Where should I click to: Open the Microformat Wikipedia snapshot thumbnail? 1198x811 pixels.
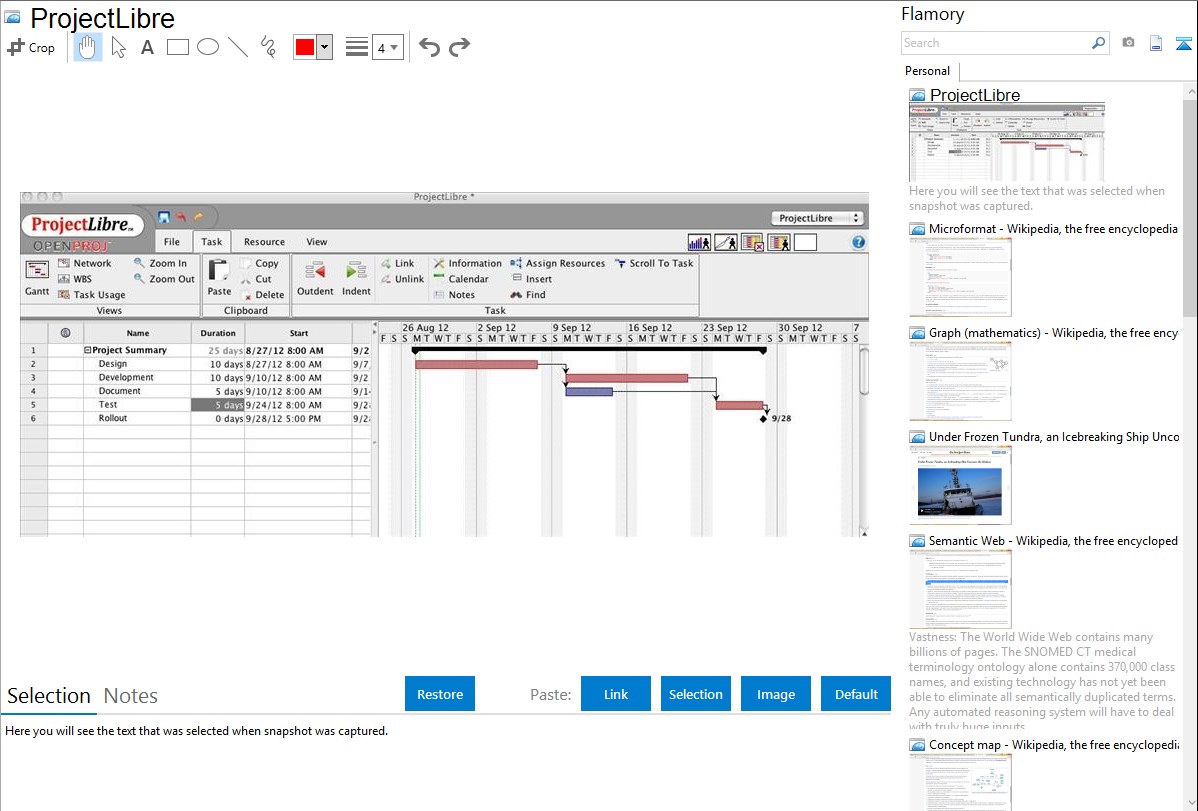[x=960, y=277]
